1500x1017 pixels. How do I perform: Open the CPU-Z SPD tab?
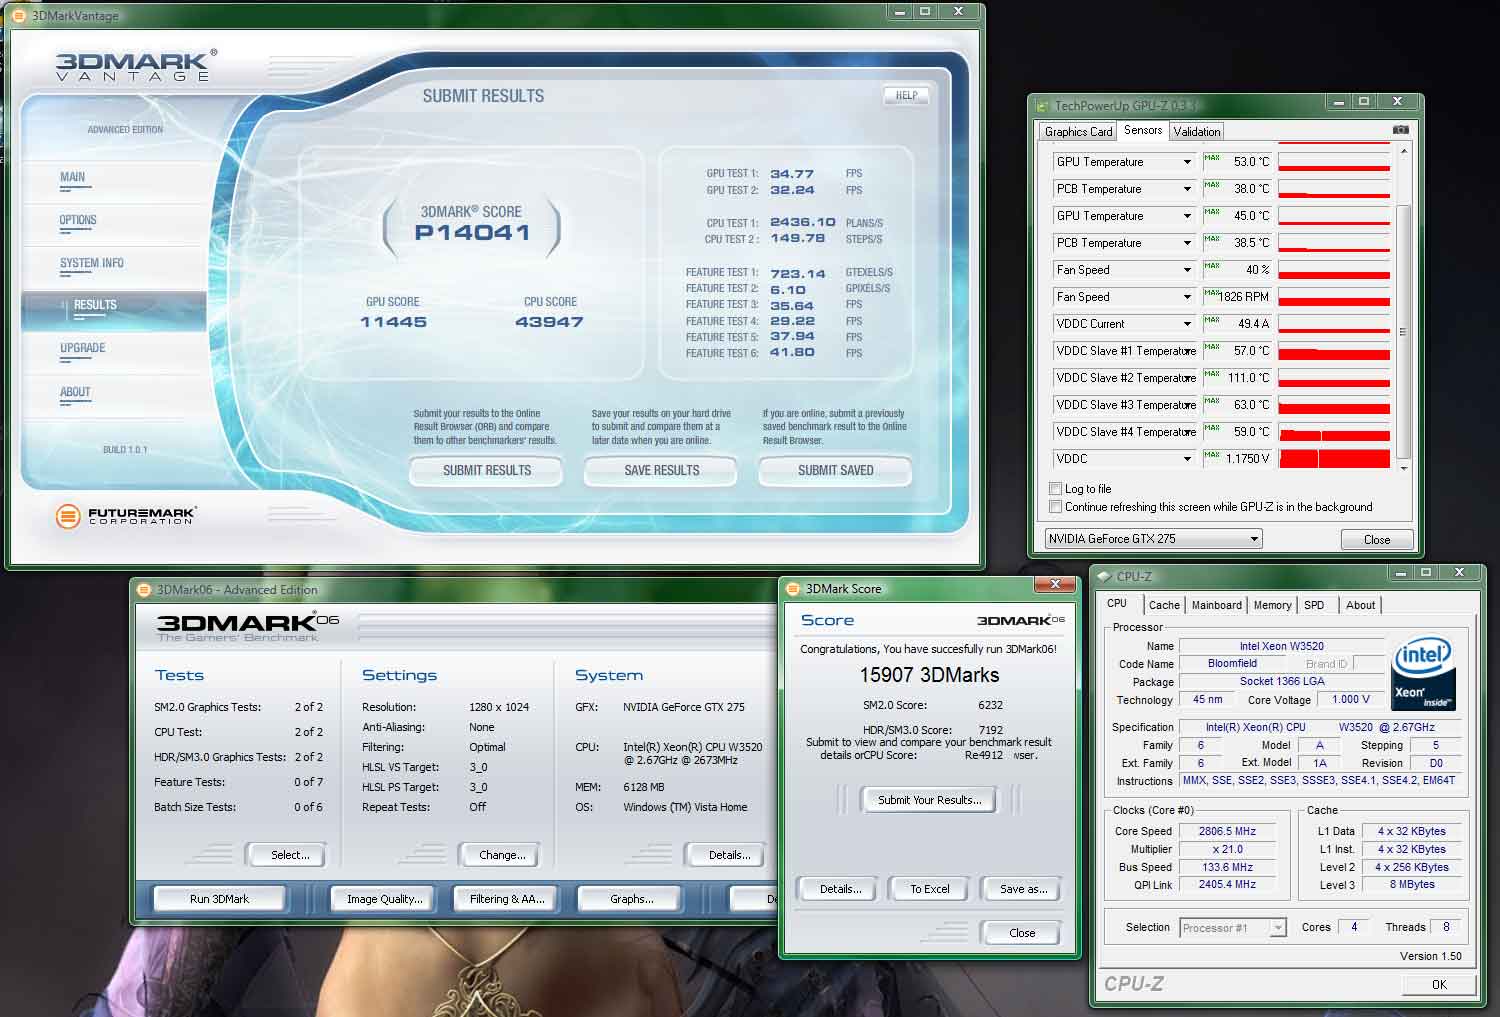coord(1314,605)
